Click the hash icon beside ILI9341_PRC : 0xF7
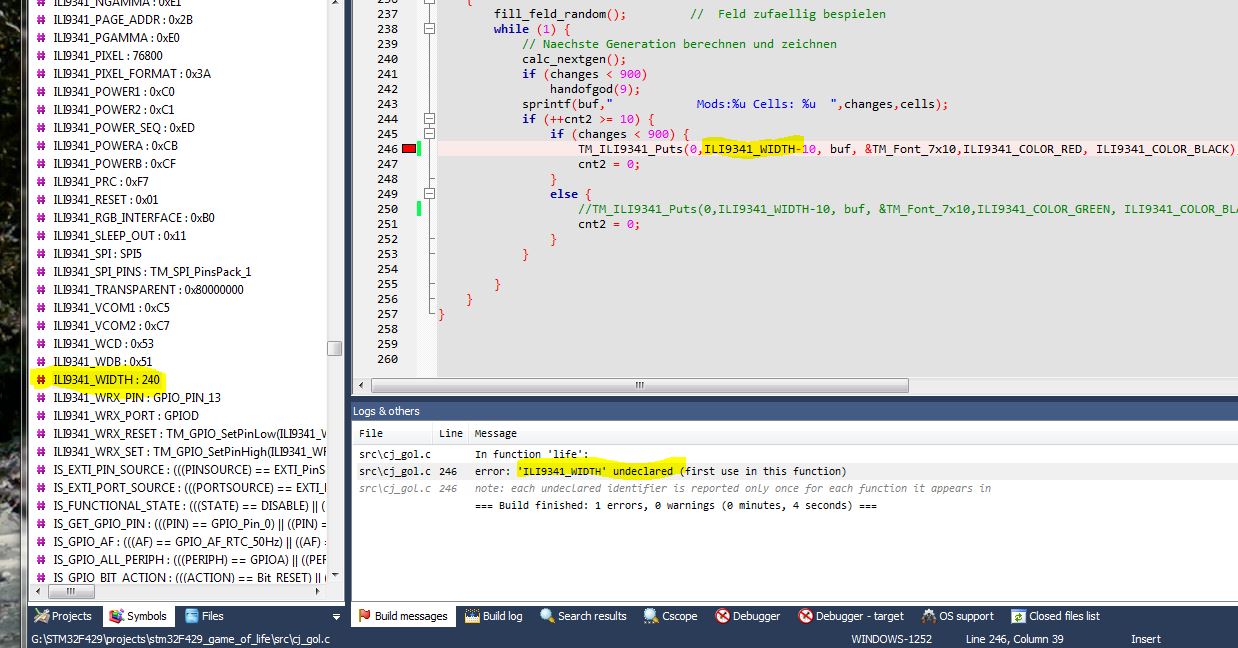This screenshot has width=1238, height=648. (41, 182)
